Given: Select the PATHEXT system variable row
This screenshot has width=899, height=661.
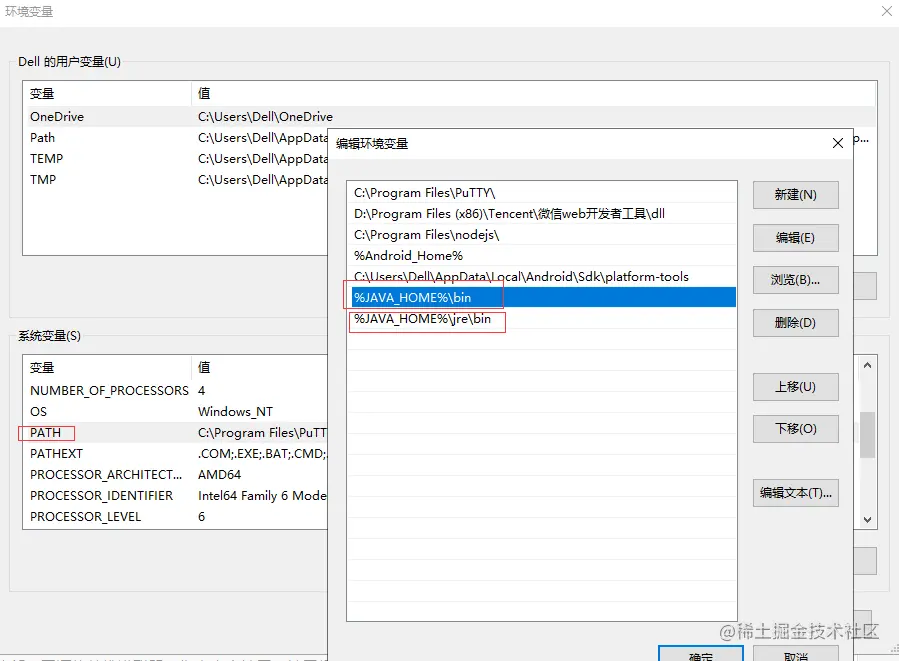Looking at the screenshot, I should (x=177, y=453).
